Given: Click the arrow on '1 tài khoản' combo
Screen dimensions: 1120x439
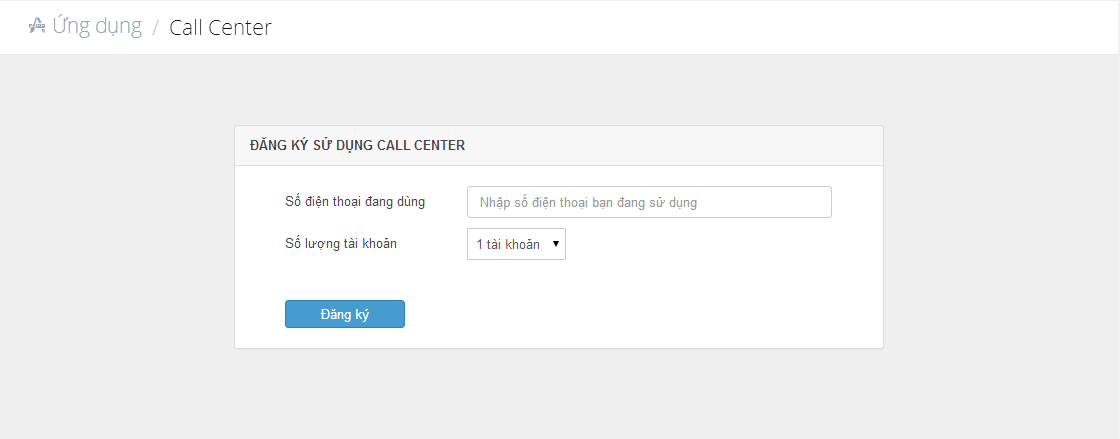Looking at the screenshot, I should (556, 244).
